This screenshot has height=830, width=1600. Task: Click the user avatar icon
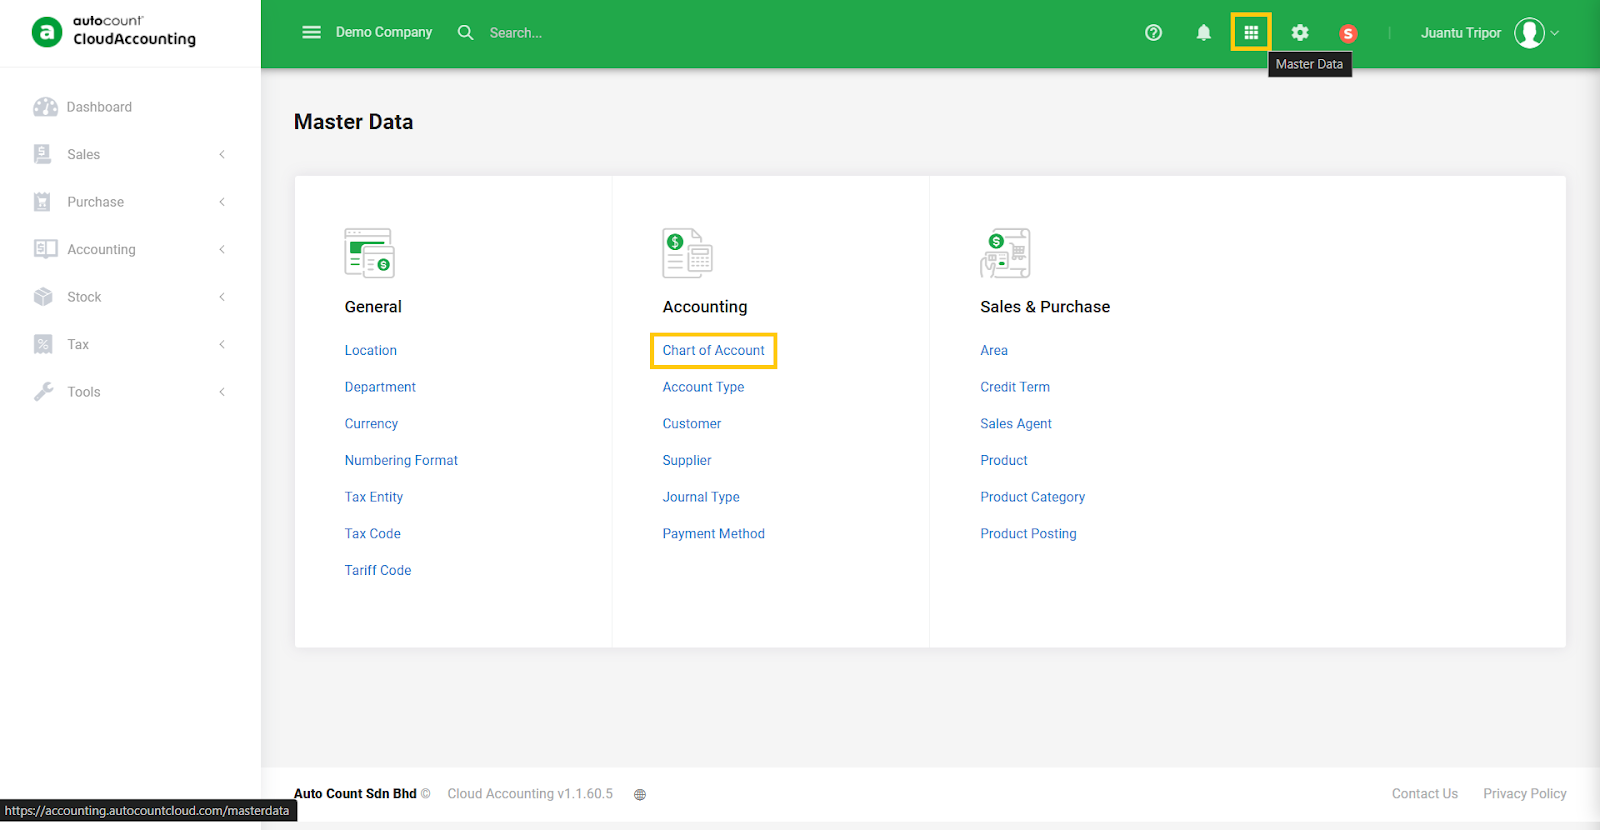tap(1529, 32)
